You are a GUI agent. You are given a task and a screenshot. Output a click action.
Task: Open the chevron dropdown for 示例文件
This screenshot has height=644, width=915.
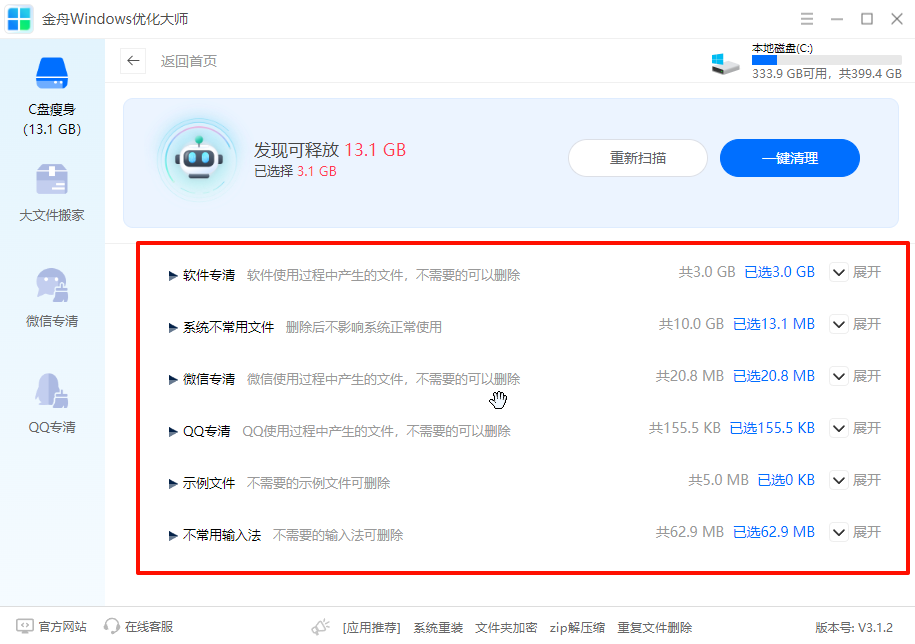coord(839,480)
